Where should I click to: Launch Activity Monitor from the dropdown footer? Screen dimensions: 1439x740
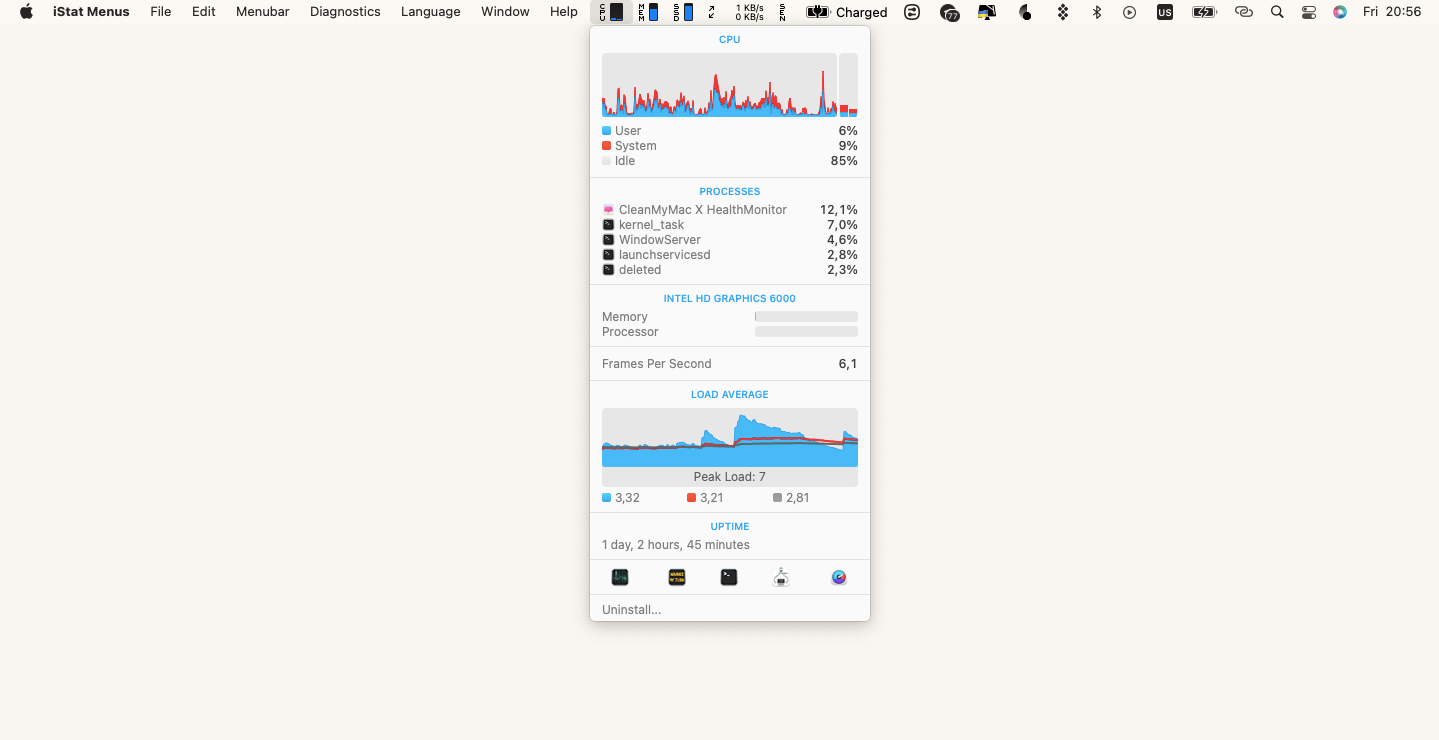click(x=620, y=577)
